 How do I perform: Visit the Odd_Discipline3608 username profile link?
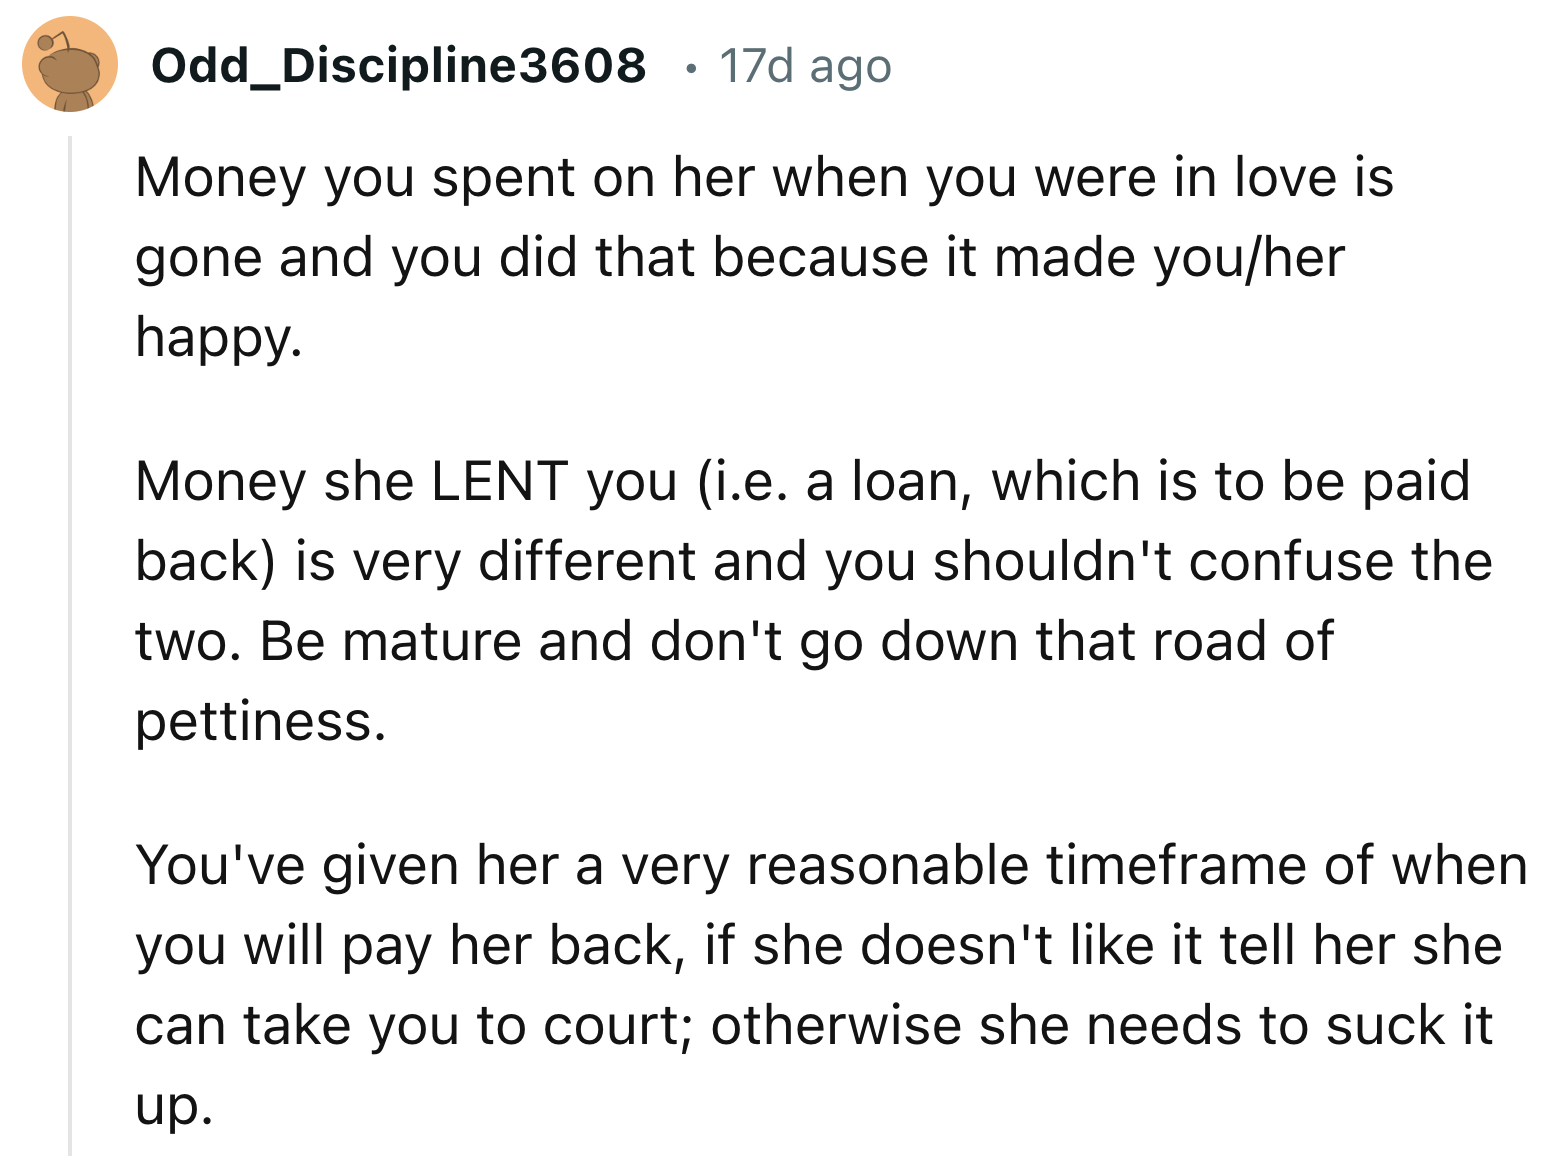(399, 66)
